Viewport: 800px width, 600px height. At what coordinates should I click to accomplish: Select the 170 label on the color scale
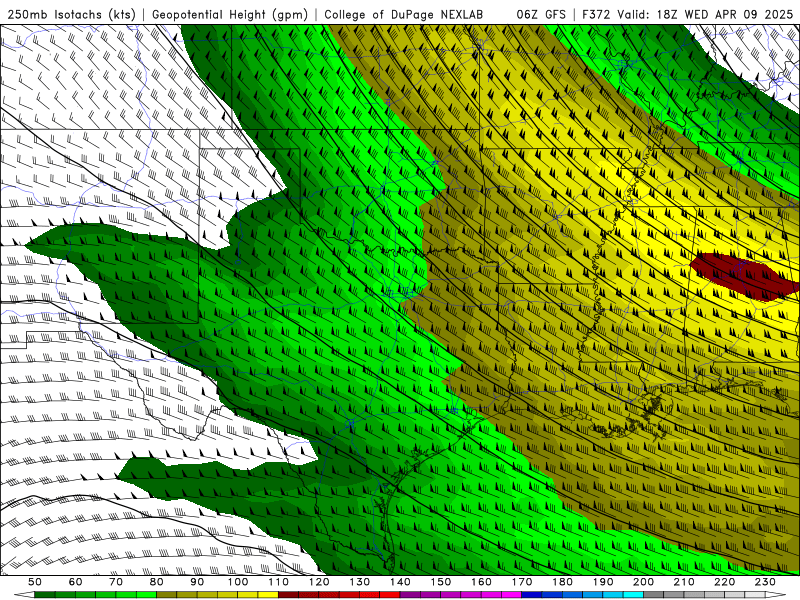pos(521,582)
